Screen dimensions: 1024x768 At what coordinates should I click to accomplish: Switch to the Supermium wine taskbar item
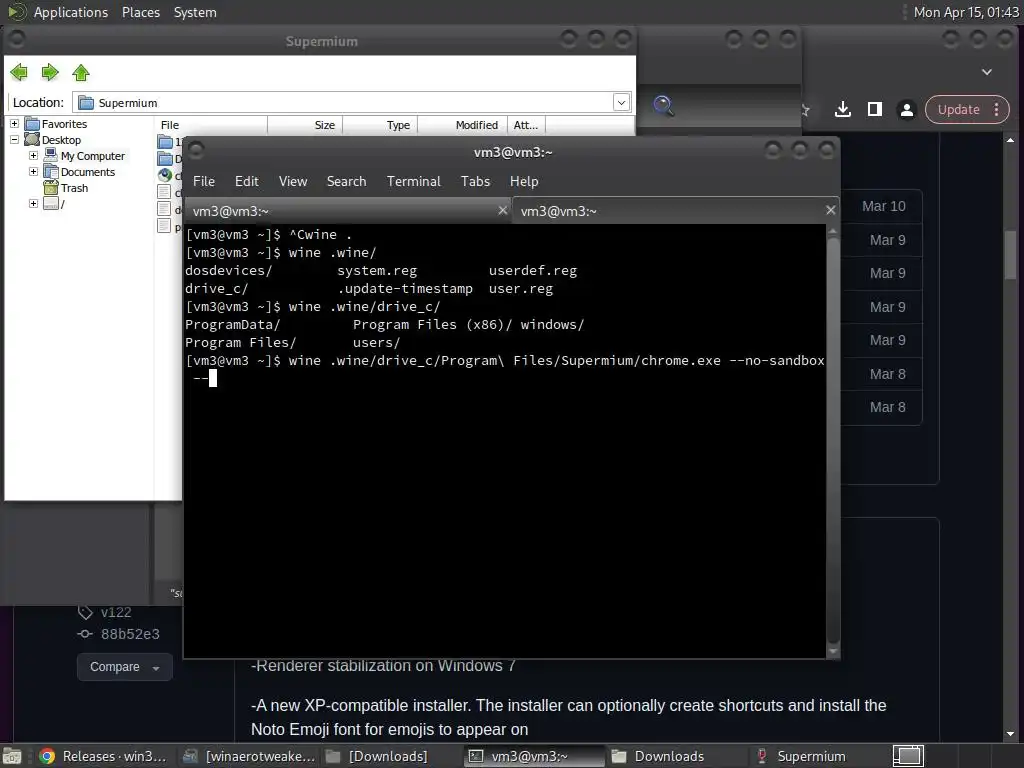(x=818, y=756)
